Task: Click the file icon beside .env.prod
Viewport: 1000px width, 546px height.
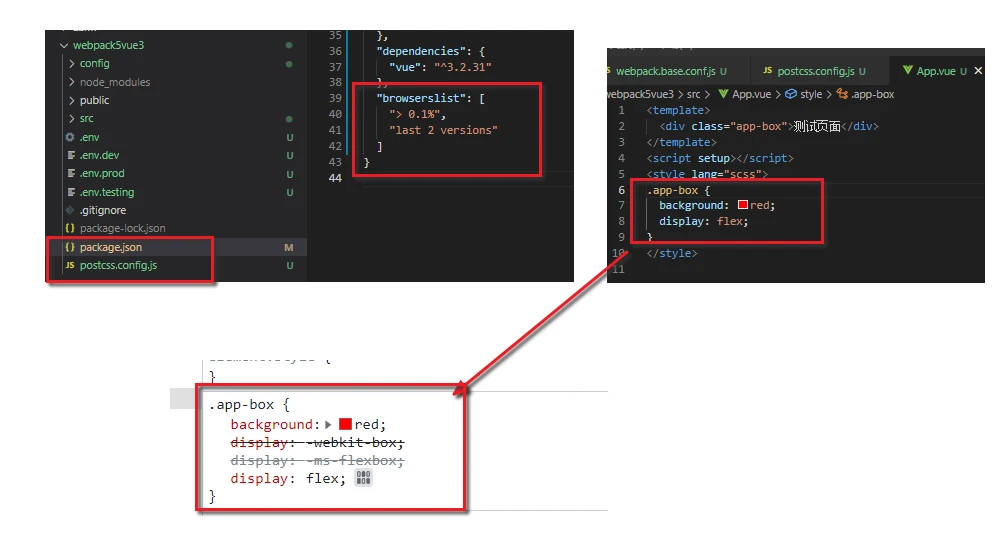Action: (71, 173)
